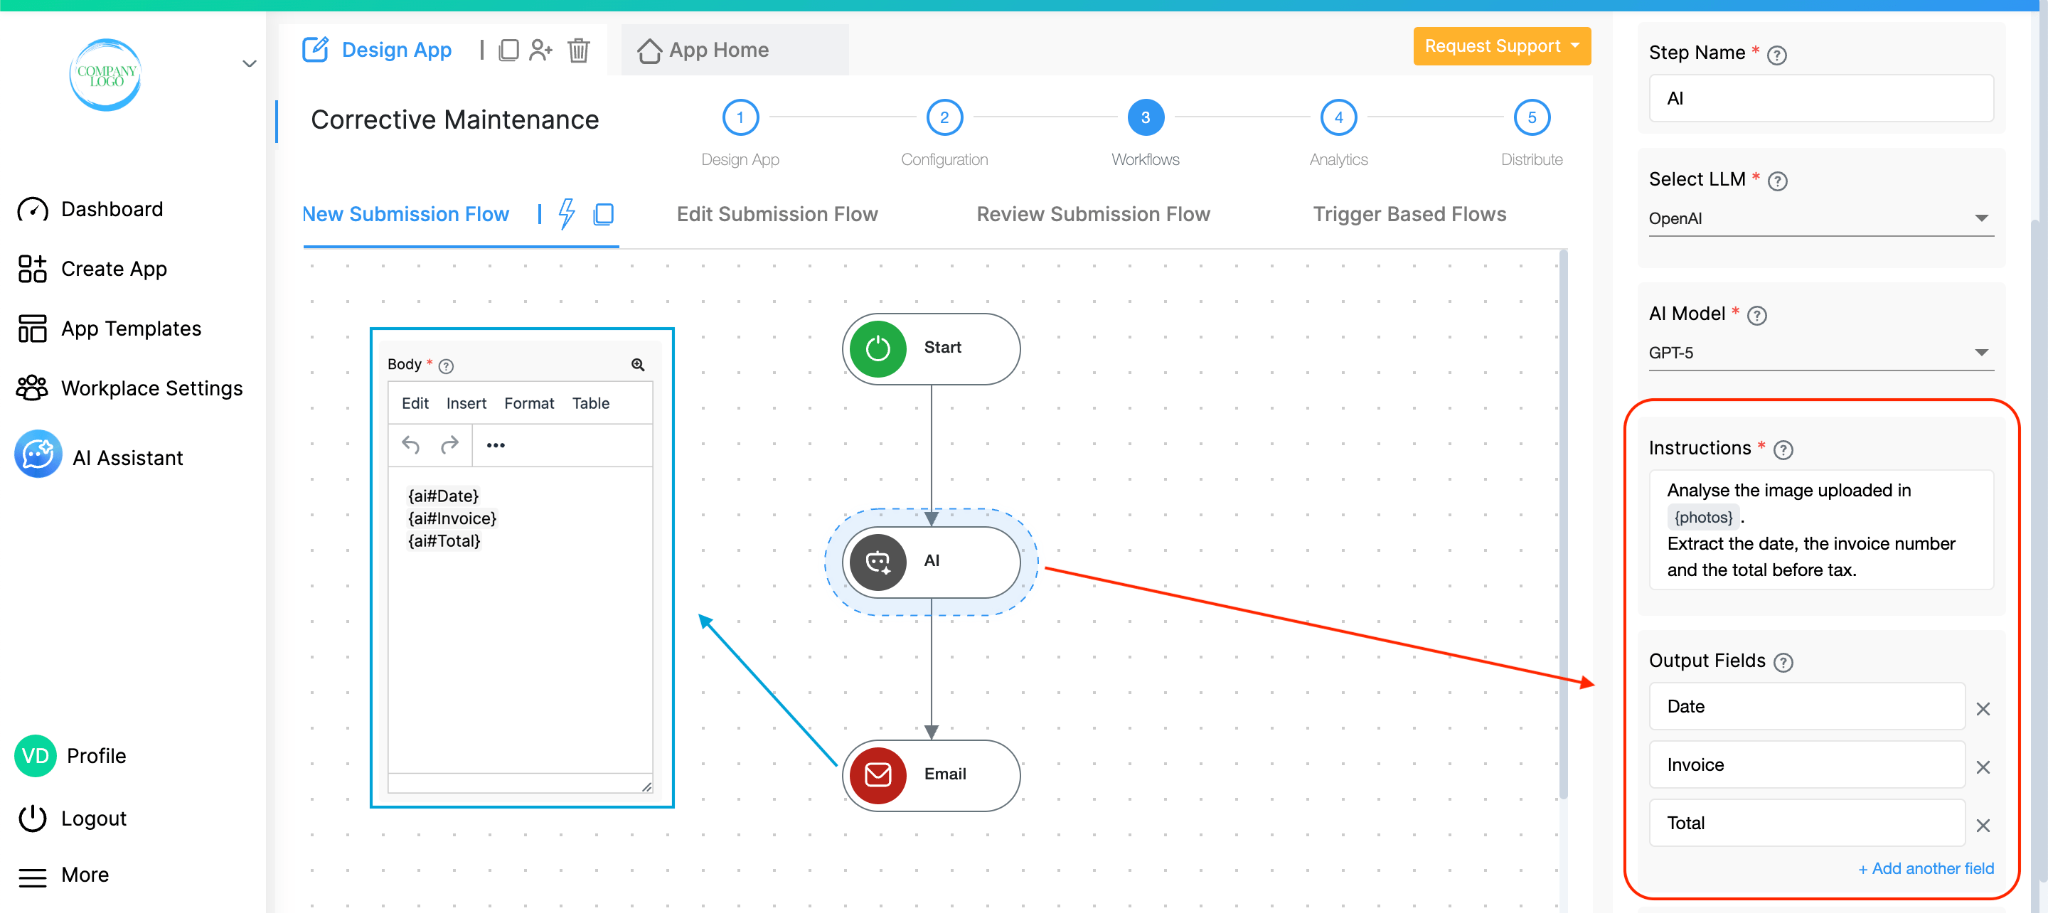The height and width of the screenshot is (913, 2048).
Task: Click the Date output field
Action: pyautogui.click(x=1807, y=706)
